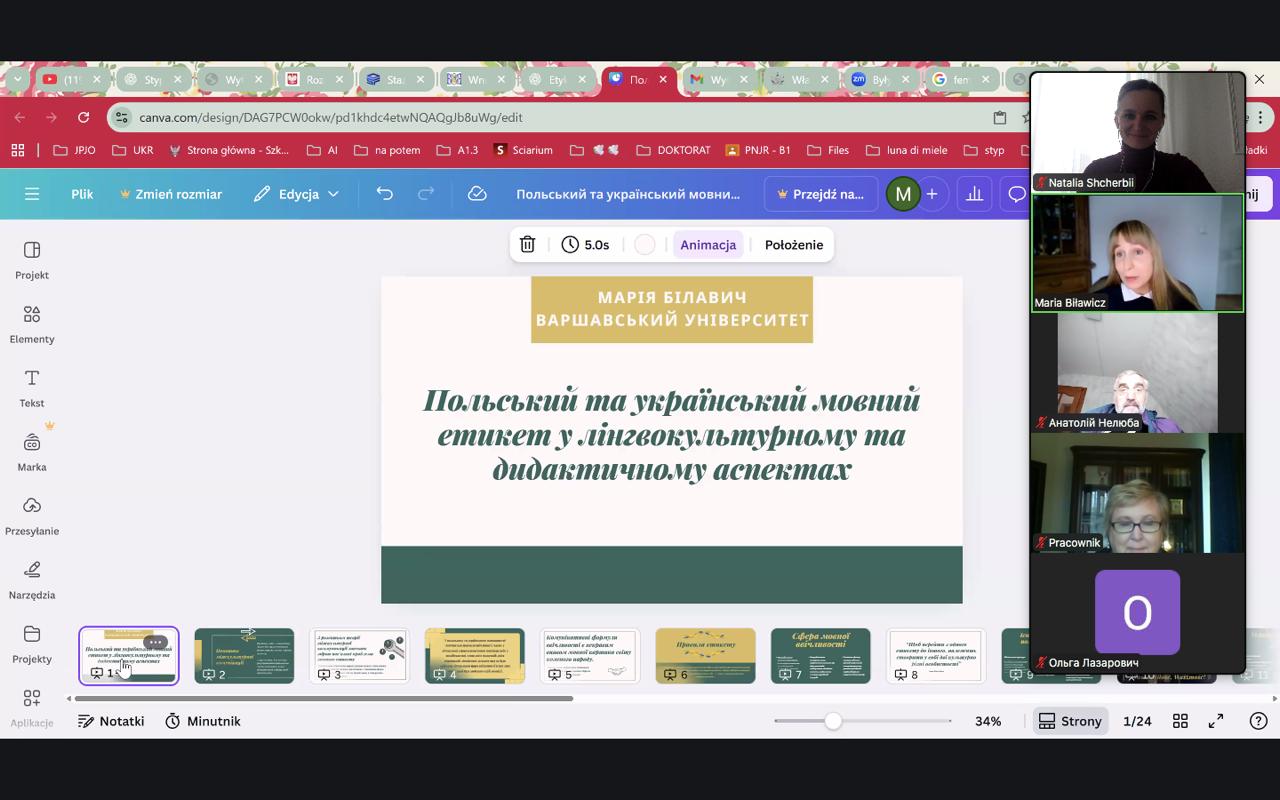Select slide 6 thumbnail Правила етикету
Image resolution: width=1280 pixels, height=800 pixels.
click(x=705, y=655)
